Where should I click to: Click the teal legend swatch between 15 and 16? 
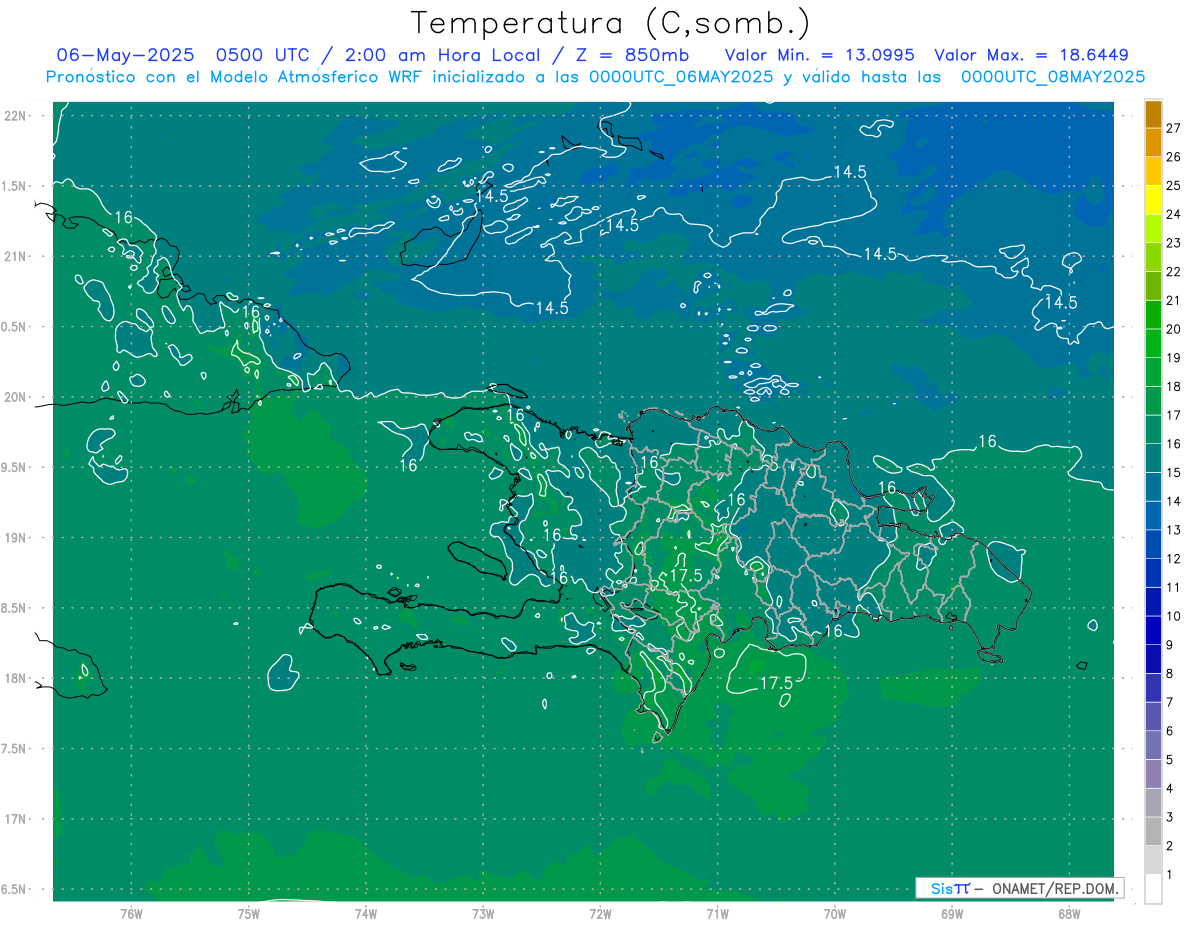click(x=1154, y=458)
